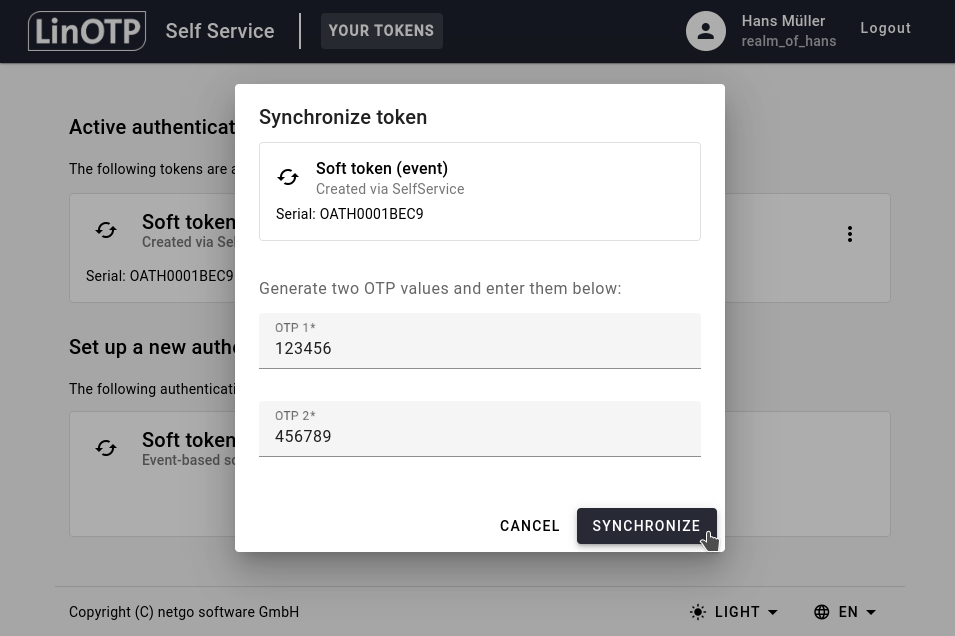Image resolution: width=955 pixels, height=636 pixels.
Task: Open the YOUR TOKENS tab
Action: coord(381,31)
